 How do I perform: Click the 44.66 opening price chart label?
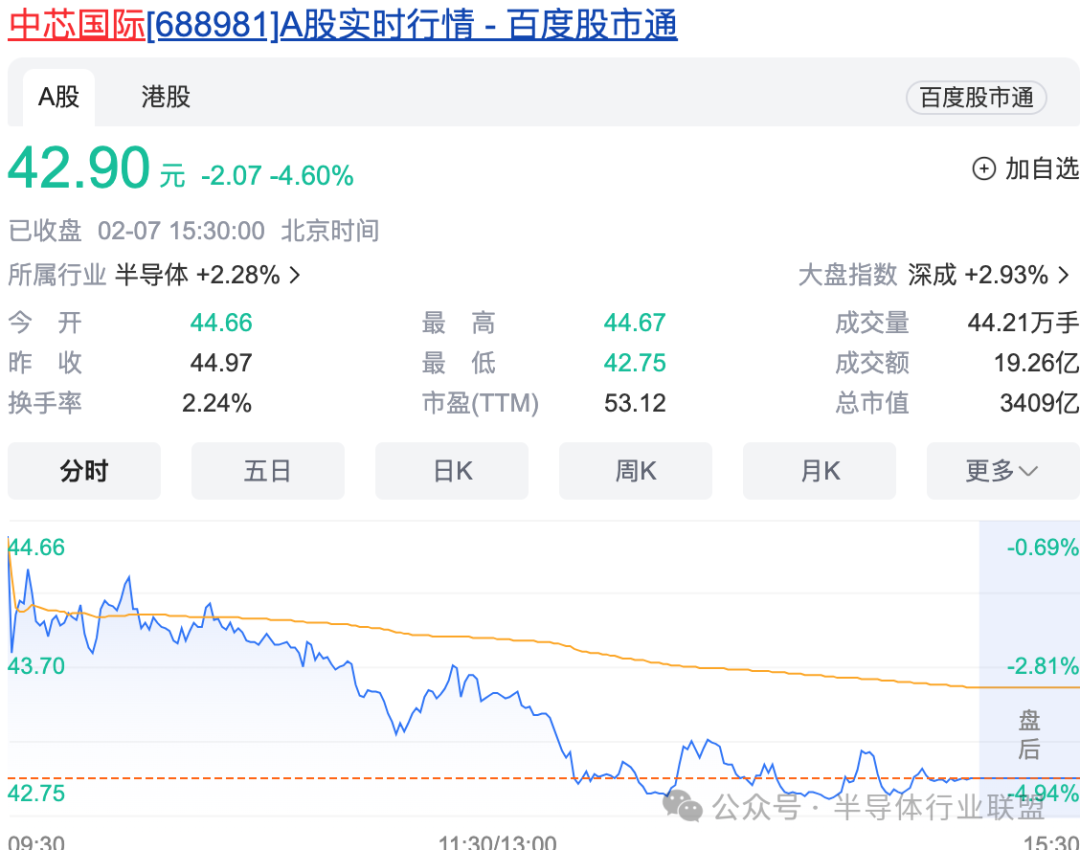pyautogui.click(x=37, y=547)
